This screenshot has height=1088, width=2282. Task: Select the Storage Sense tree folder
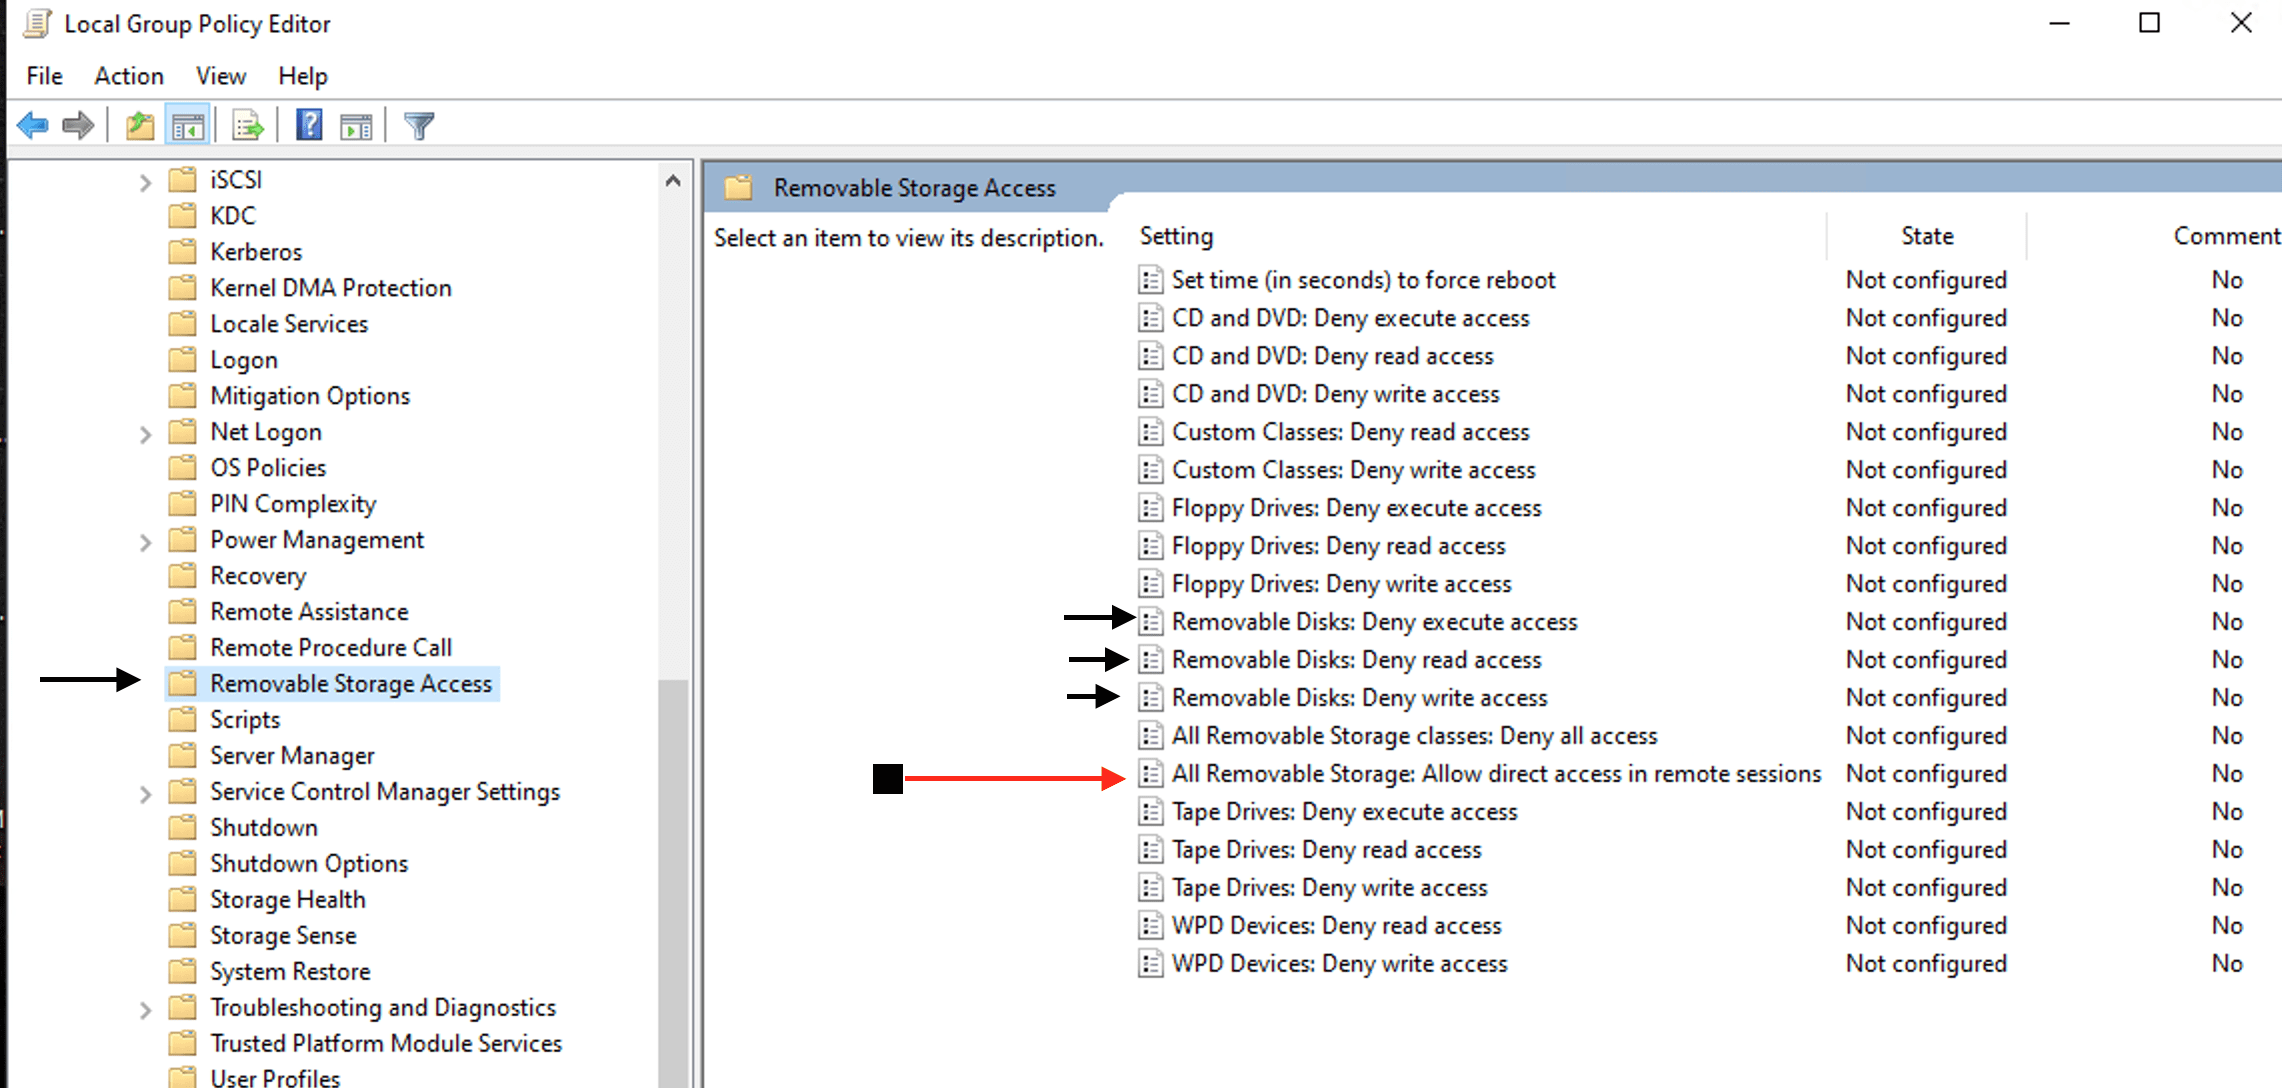(x=283, y=936)
